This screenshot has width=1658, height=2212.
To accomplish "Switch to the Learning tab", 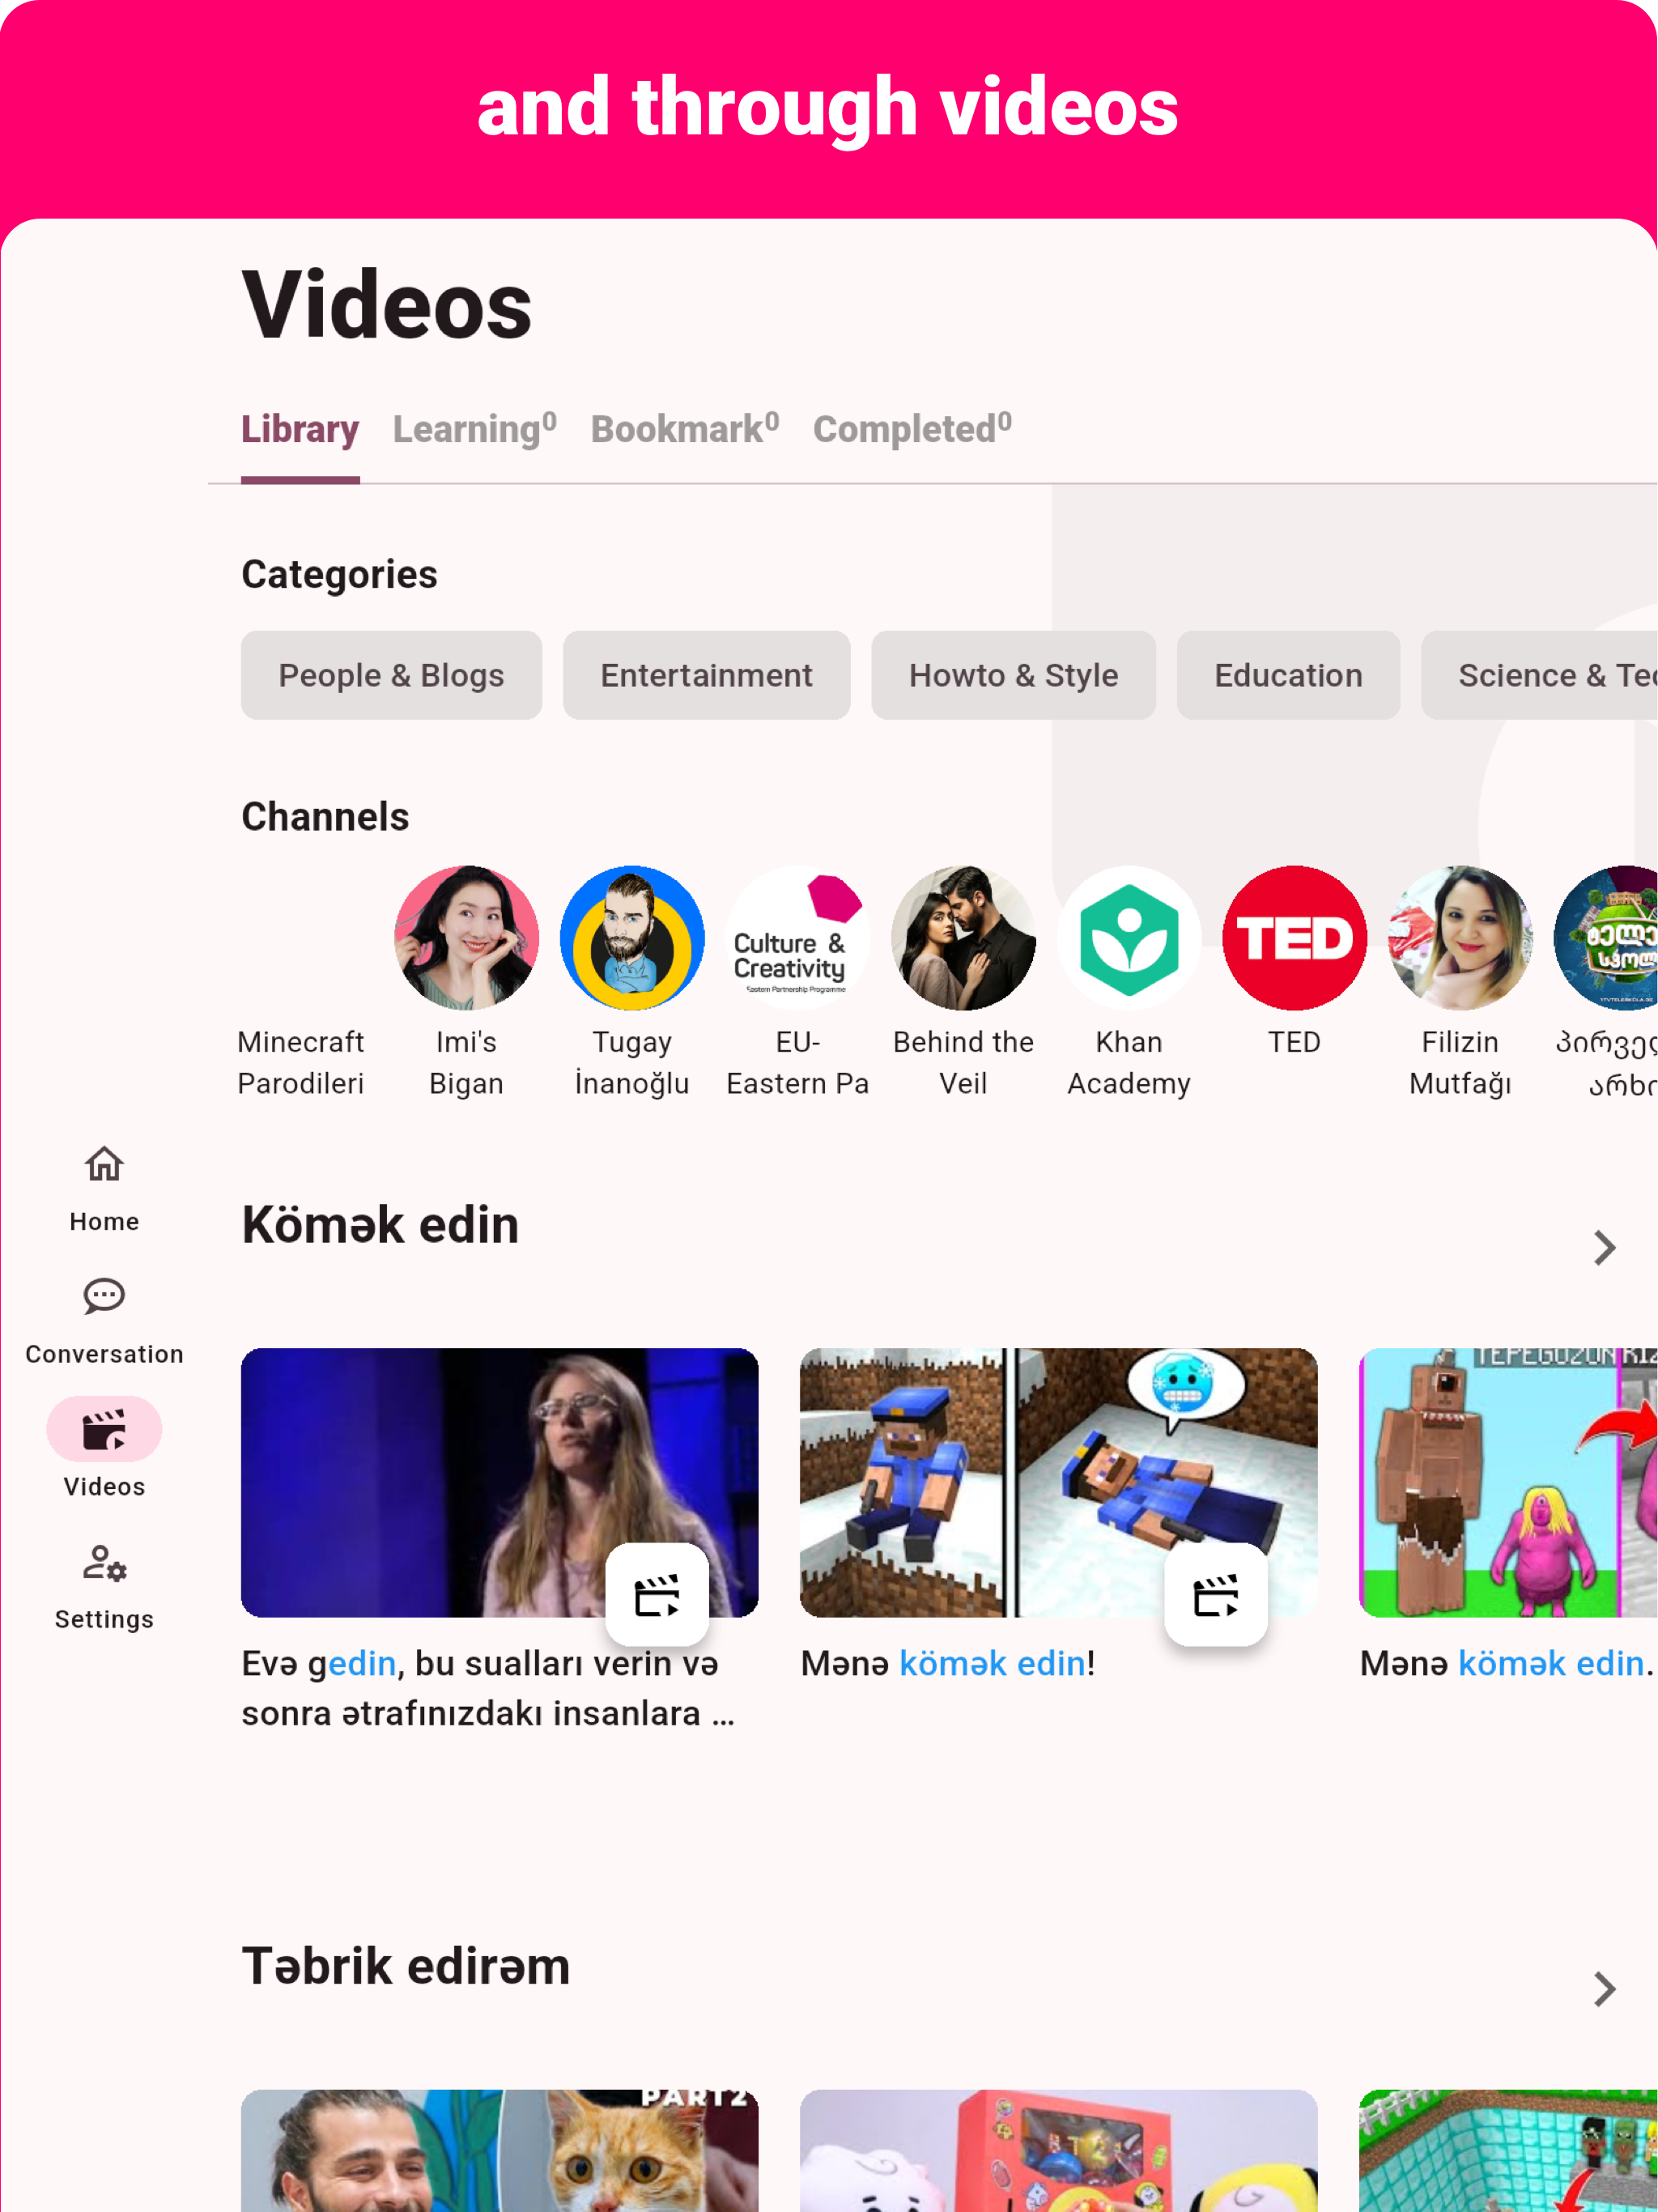I will pos(474,429).
